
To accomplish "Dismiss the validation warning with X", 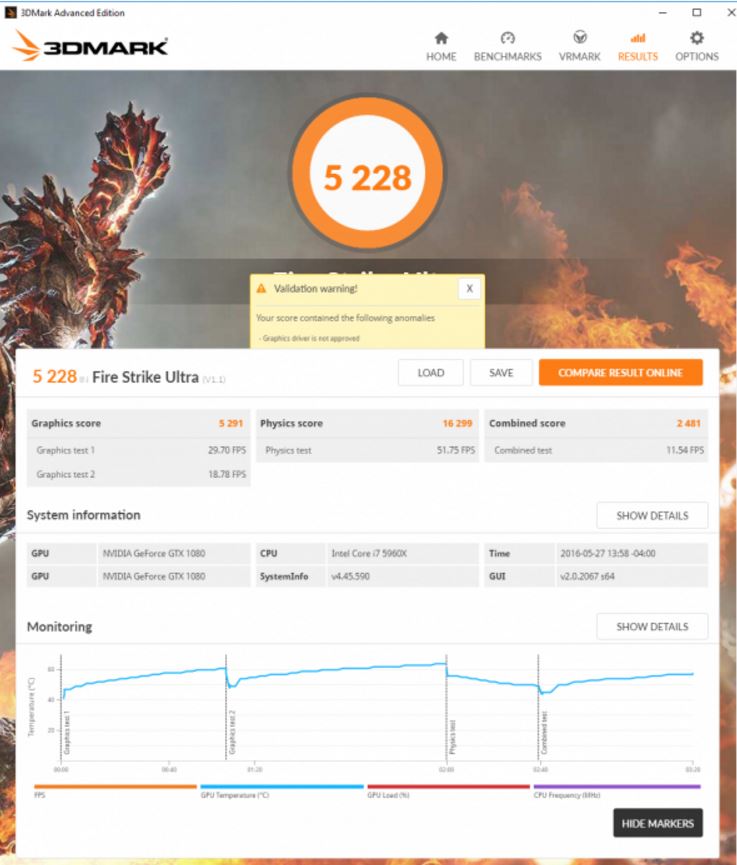I will click(469, 288).
